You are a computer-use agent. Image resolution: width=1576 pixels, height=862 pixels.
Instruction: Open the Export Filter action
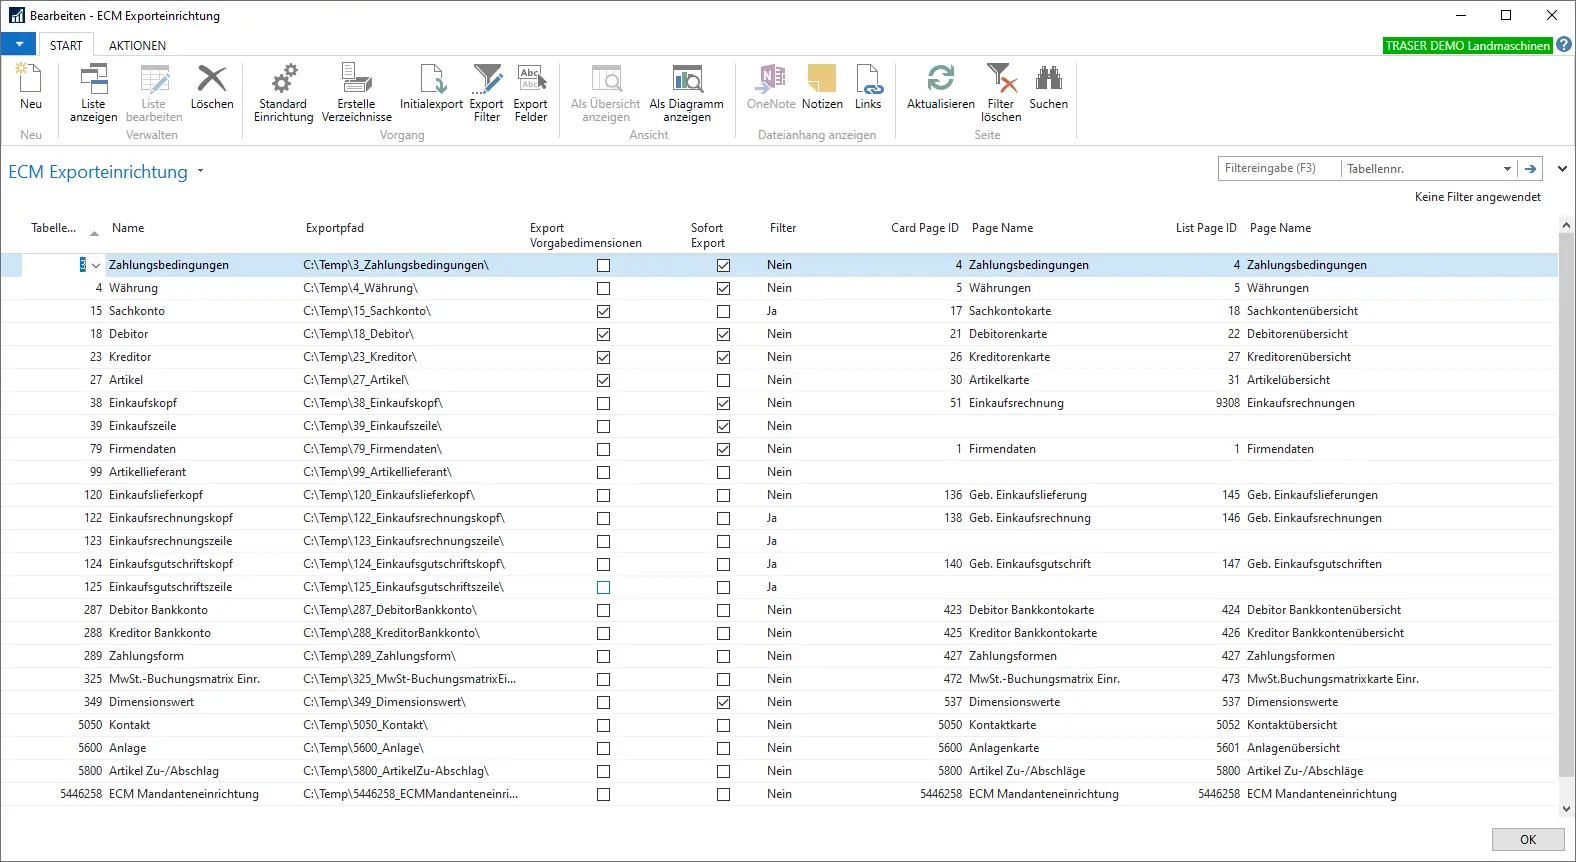487,93
